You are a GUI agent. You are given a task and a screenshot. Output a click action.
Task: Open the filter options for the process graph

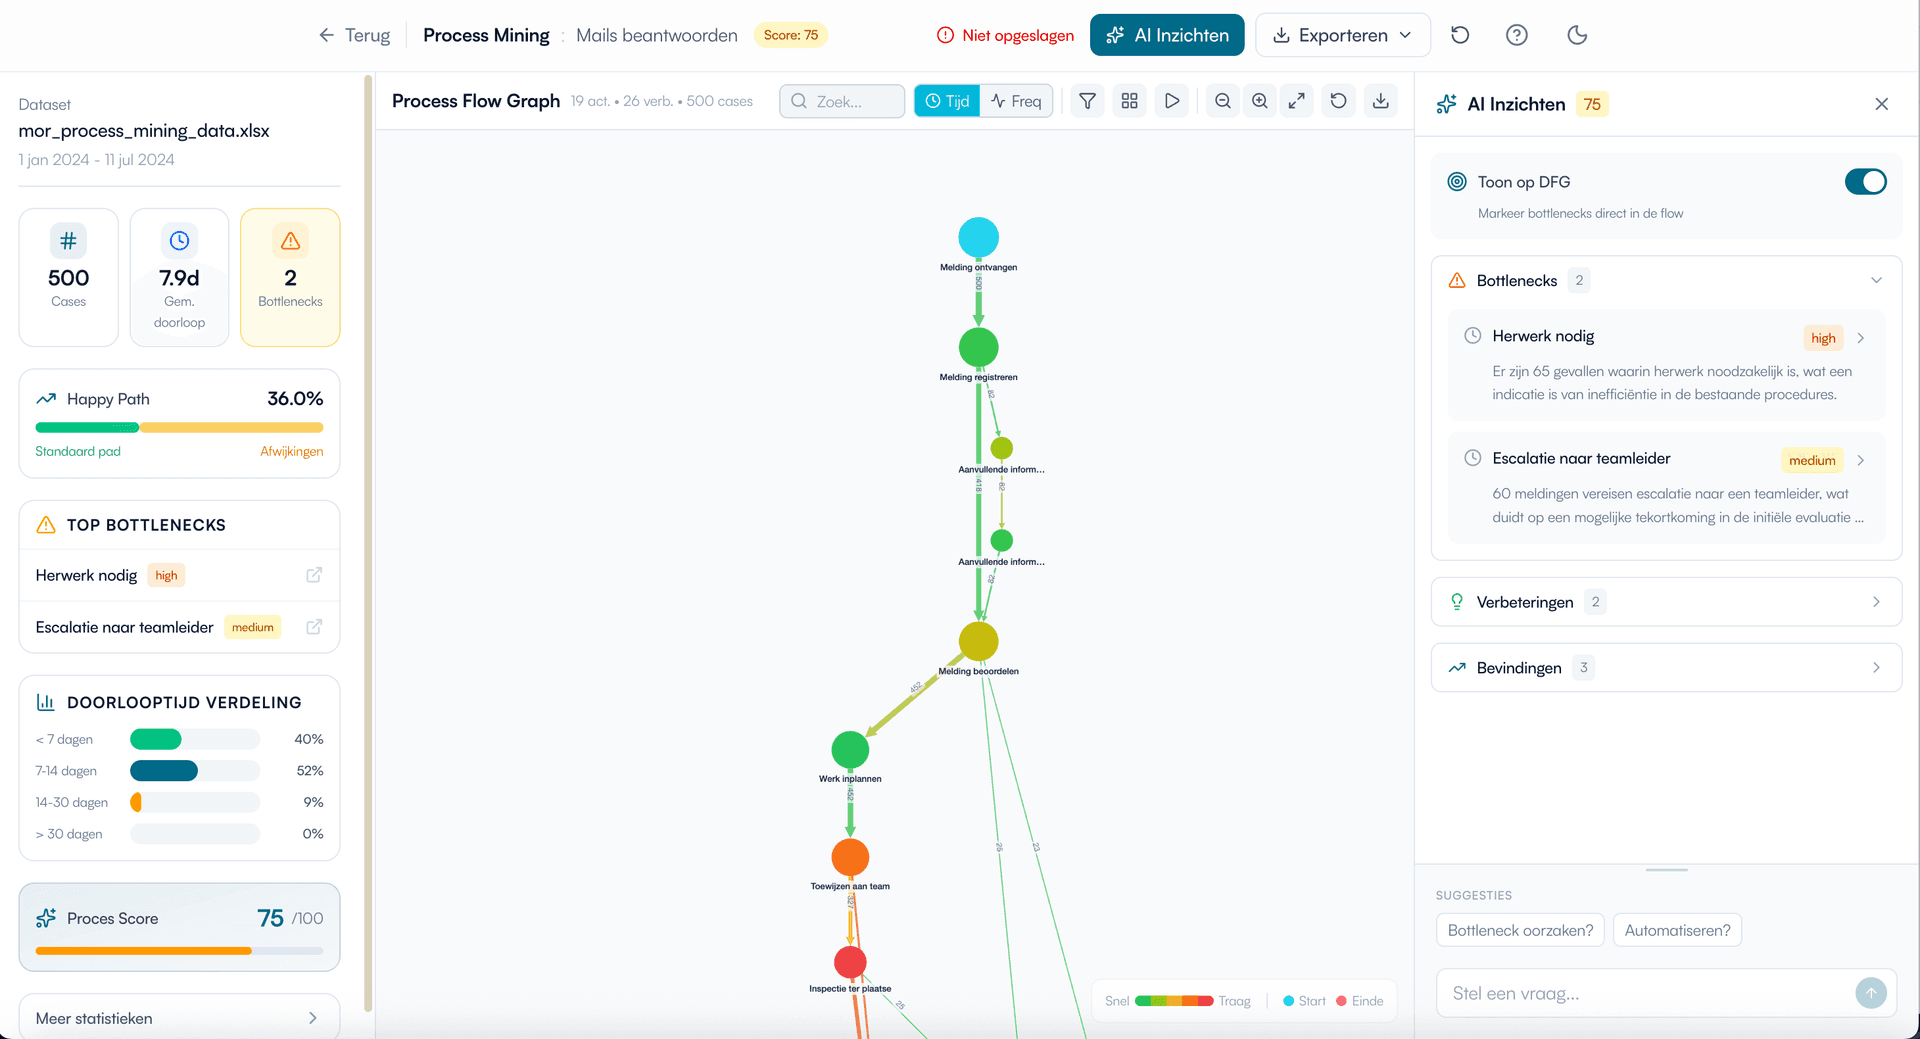[1087, 100]
